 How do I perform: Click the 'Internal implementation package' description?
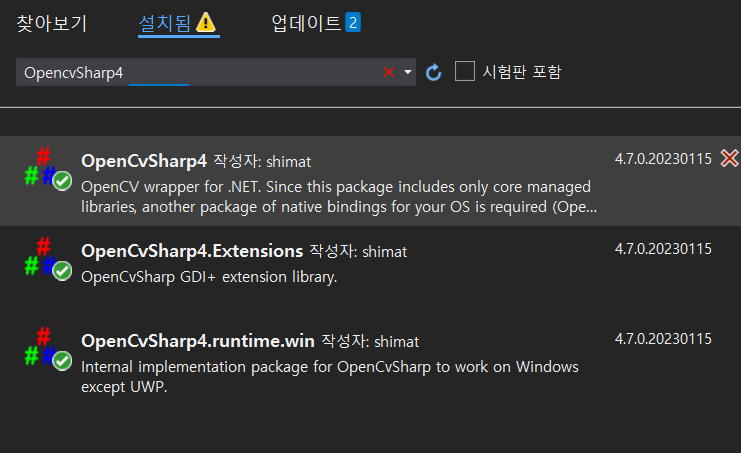[x=330, y=377]
